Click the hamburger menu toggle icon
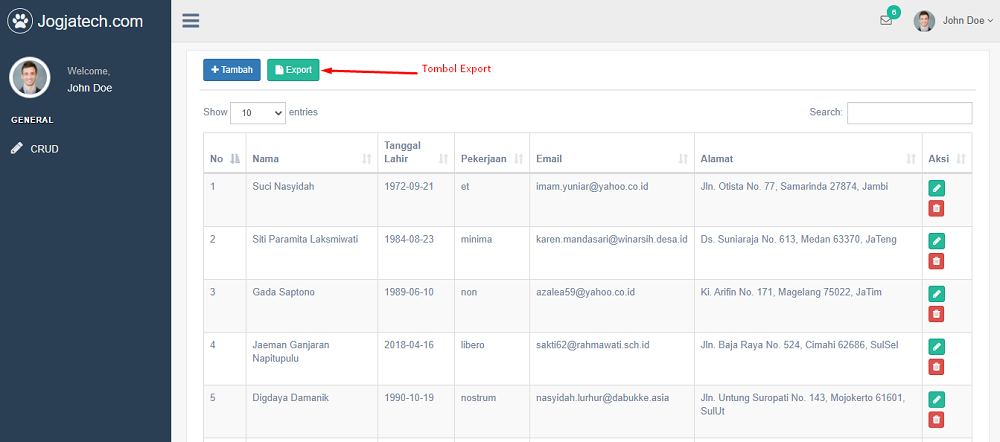The width and height of the screenshot is (1000, 442). tap(191, 20)
